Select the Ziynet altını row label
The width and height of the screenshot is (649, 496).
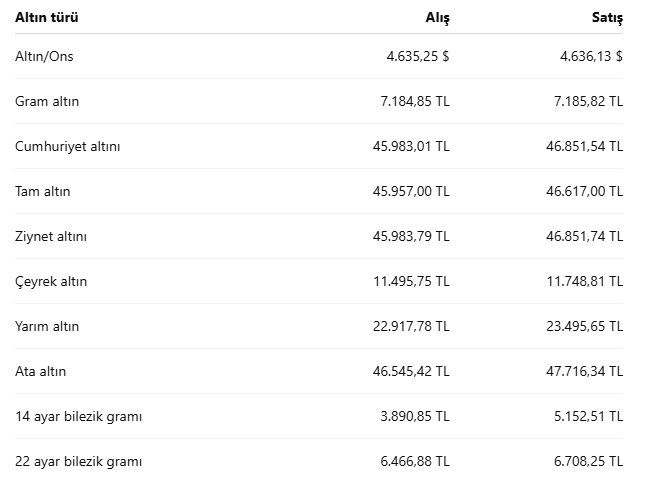click(x=51, y=236)
